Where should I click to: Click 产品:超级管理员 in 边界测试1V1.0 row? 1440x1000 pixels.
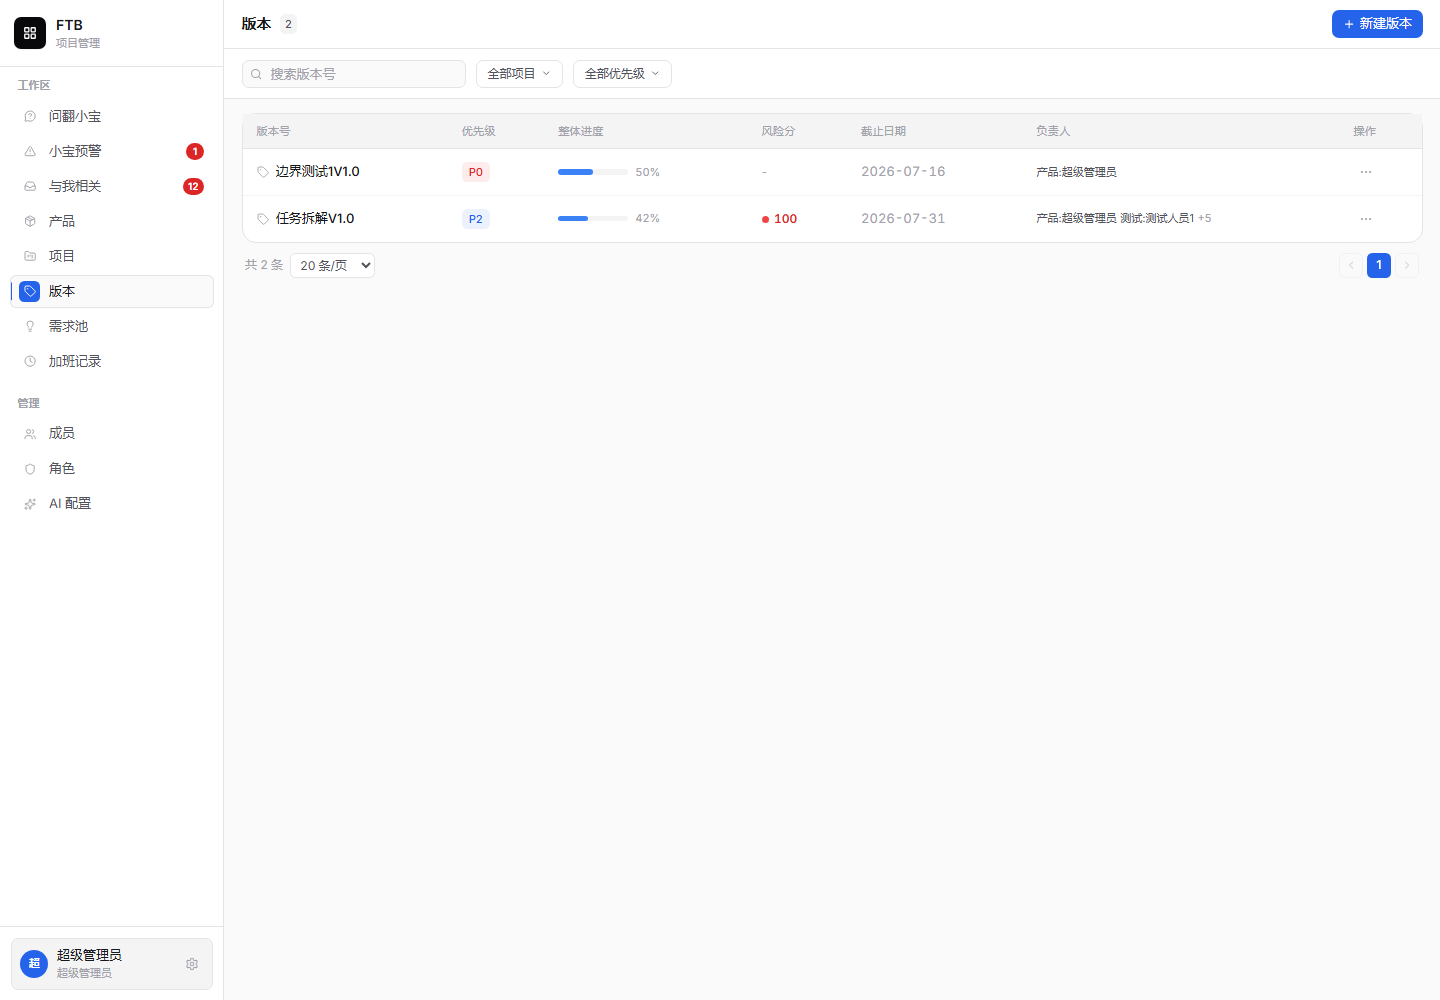(1076, 172)
